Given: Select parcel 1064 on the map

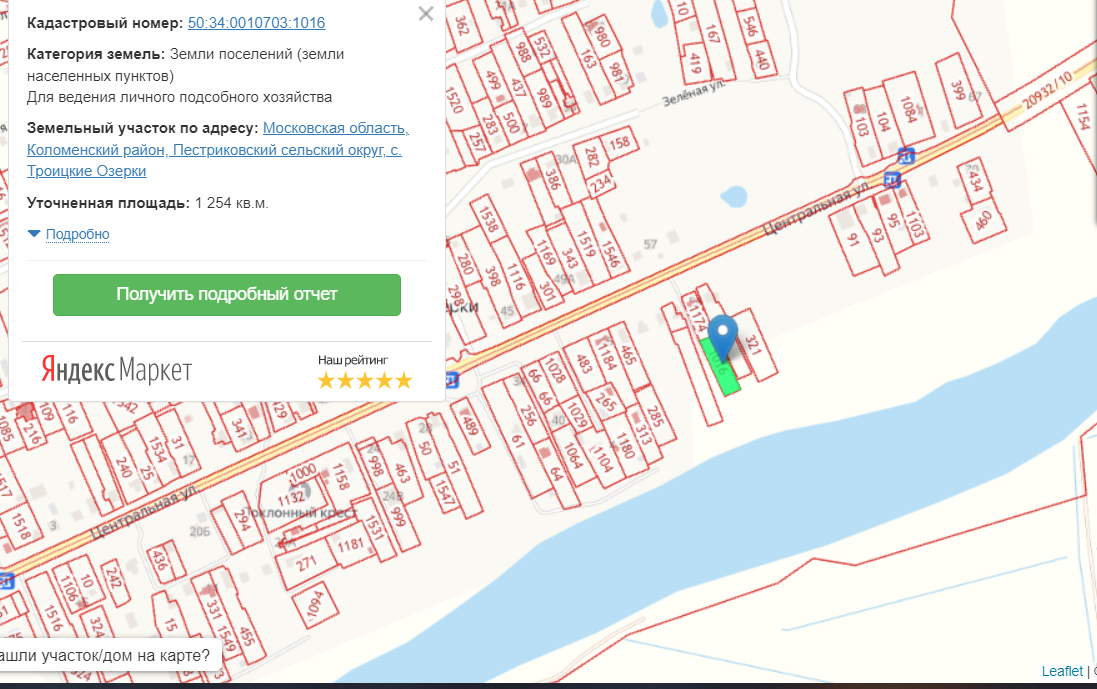Looking at the screenshot, I should click(x=572, y=454).
